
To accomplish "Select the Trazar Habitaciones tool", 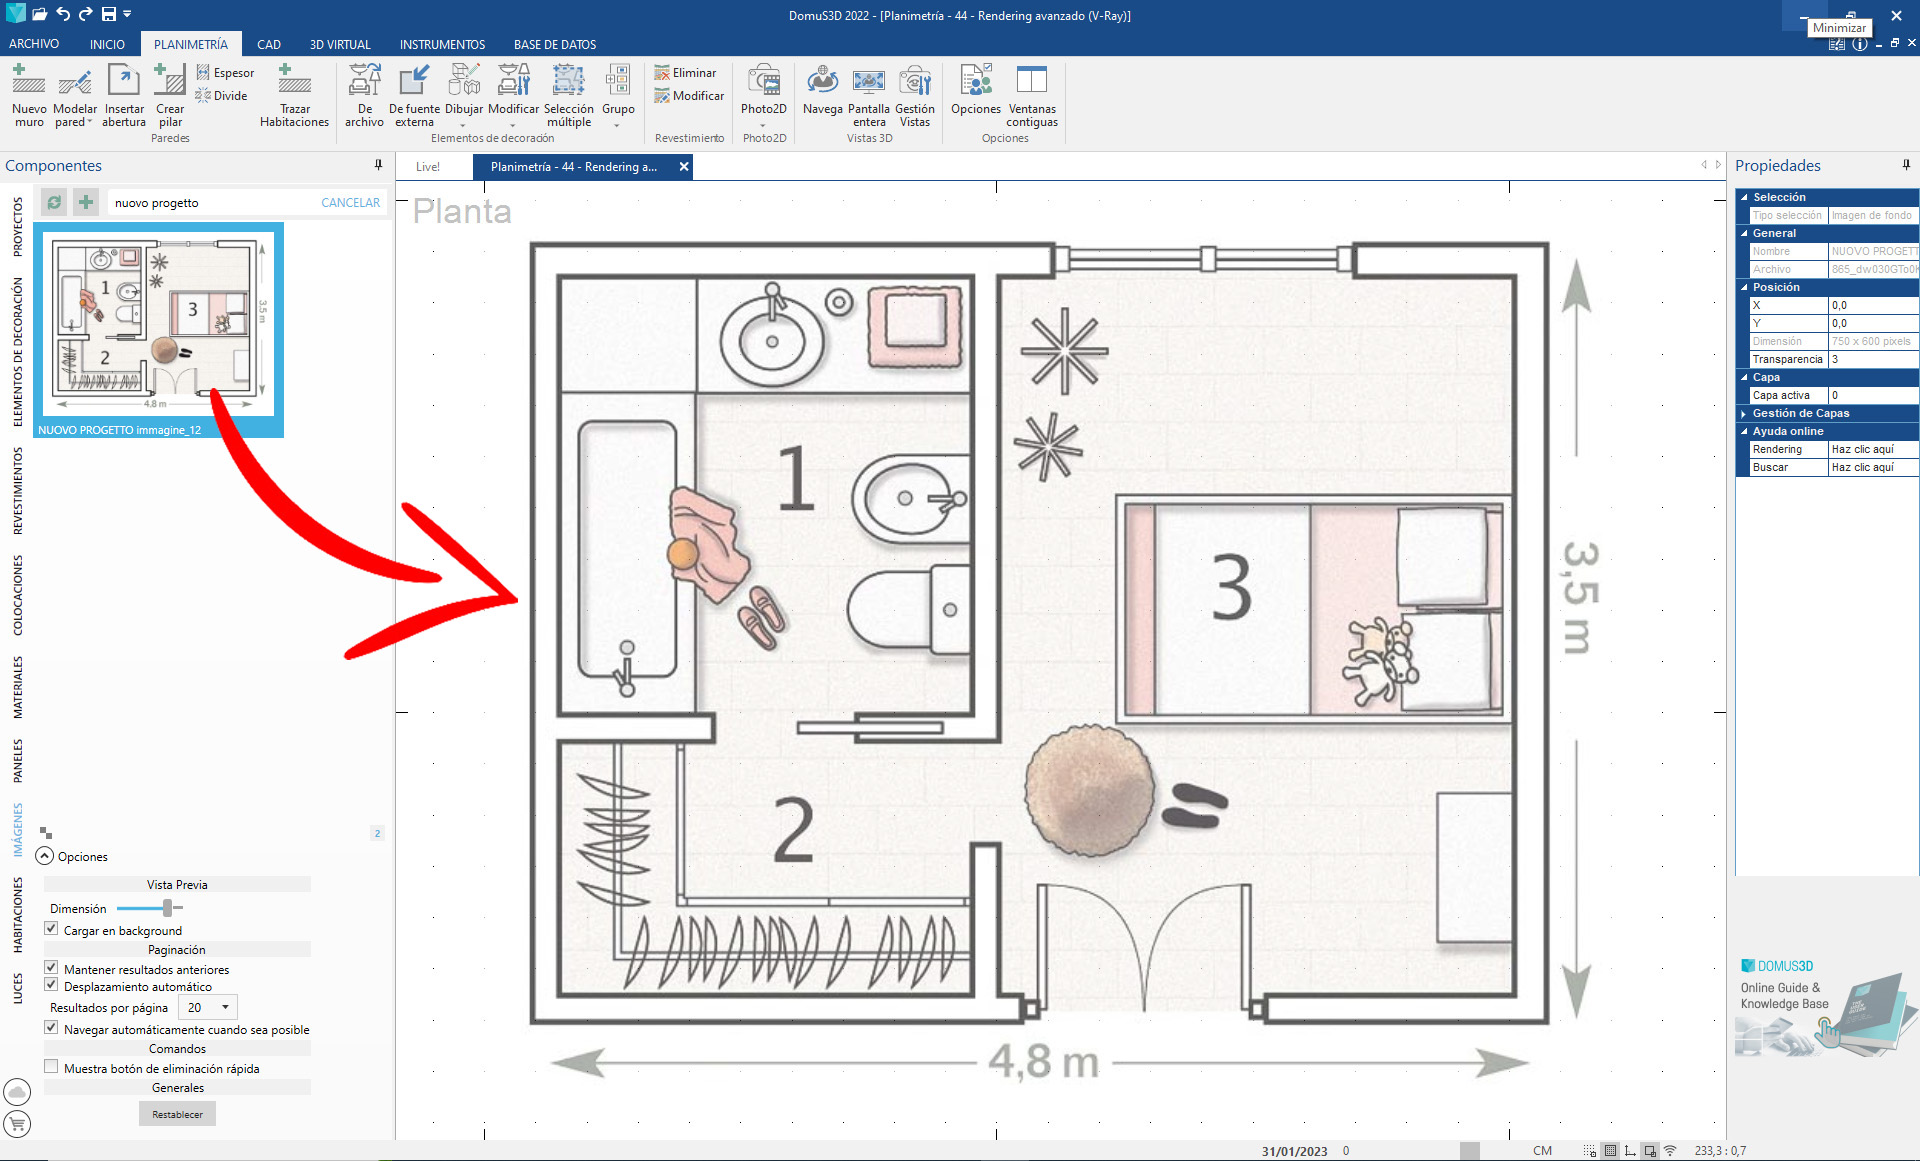I will (294, 96).
